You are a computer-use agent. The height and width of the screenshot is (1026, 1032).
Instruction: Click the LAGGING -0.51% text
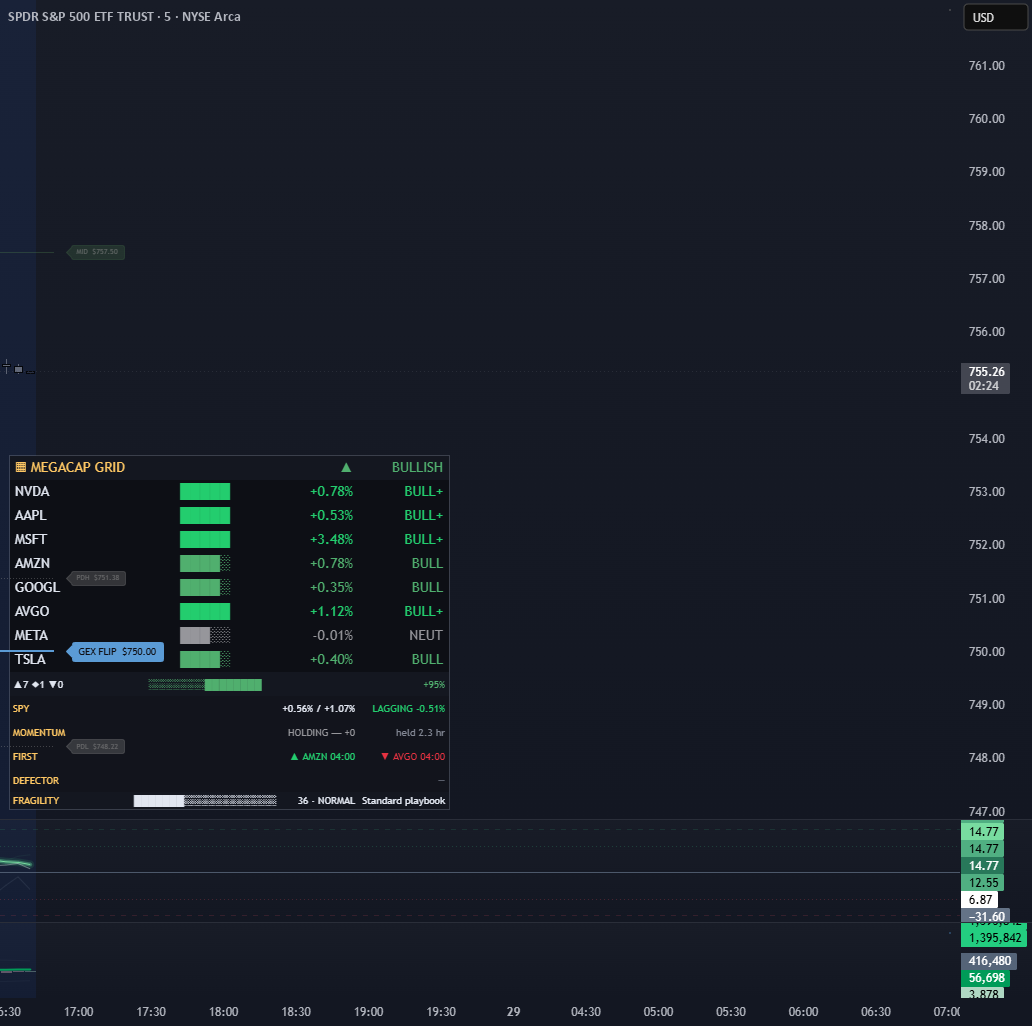pos(409,709)
